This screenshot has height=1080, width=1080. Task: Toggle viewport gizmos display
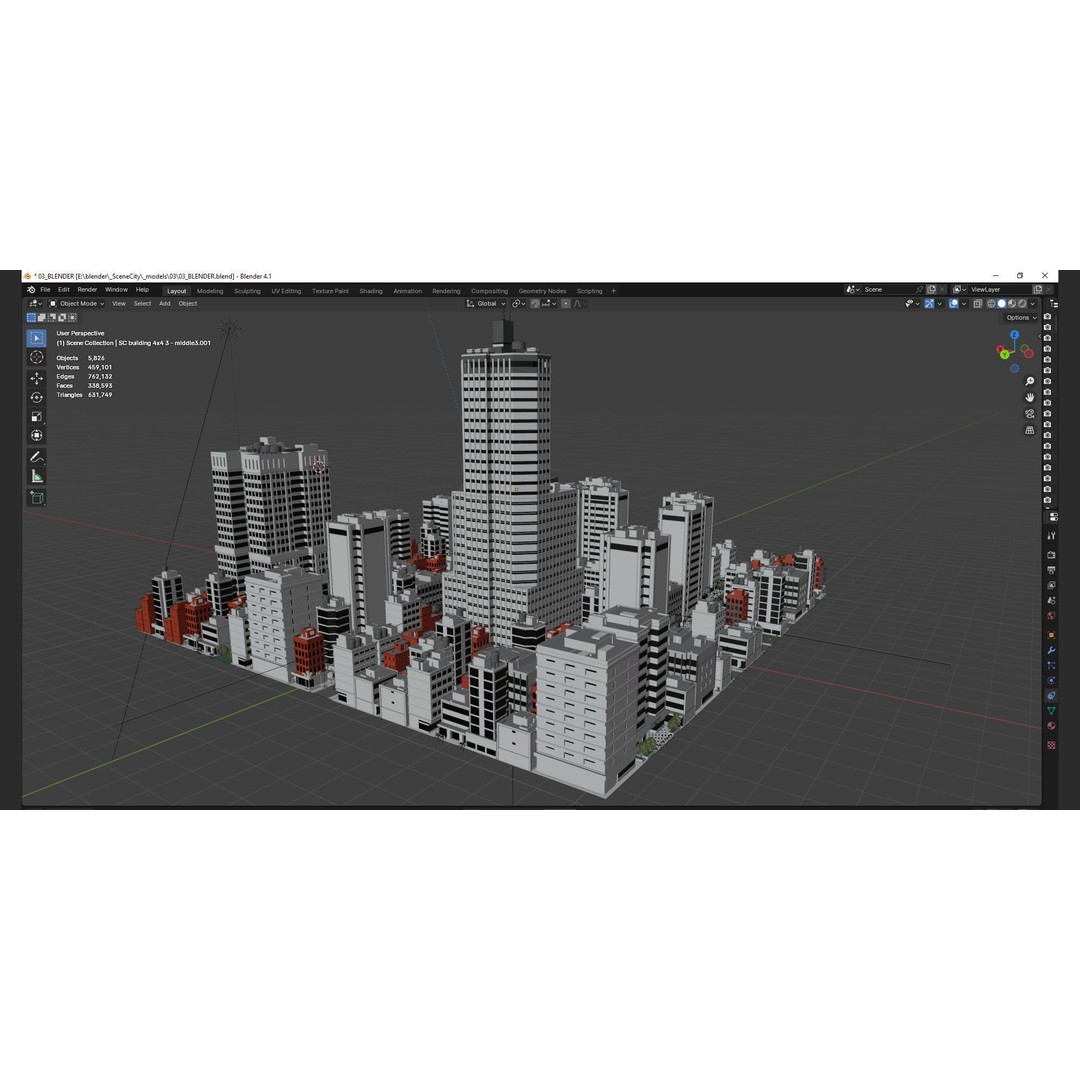click(929, 304)
